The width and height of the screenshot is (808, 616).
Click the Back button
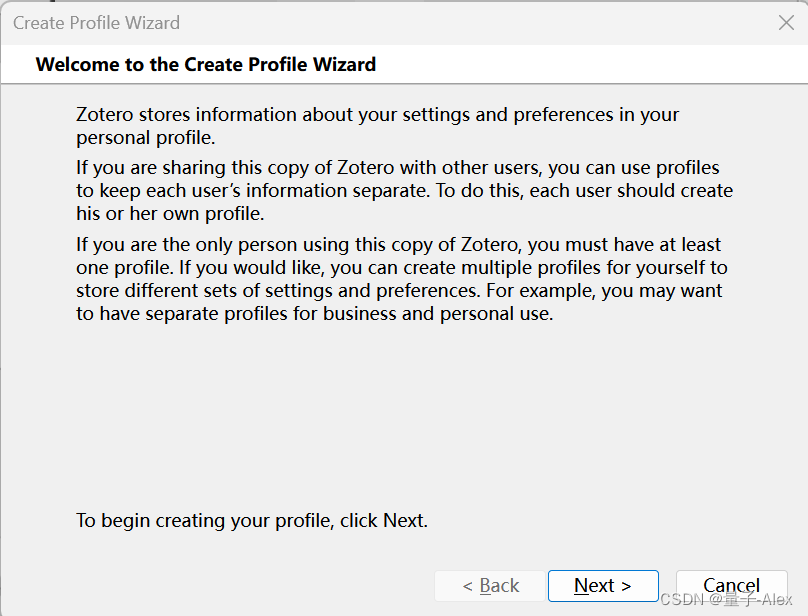pyautogui.click(x=490, y=586)
